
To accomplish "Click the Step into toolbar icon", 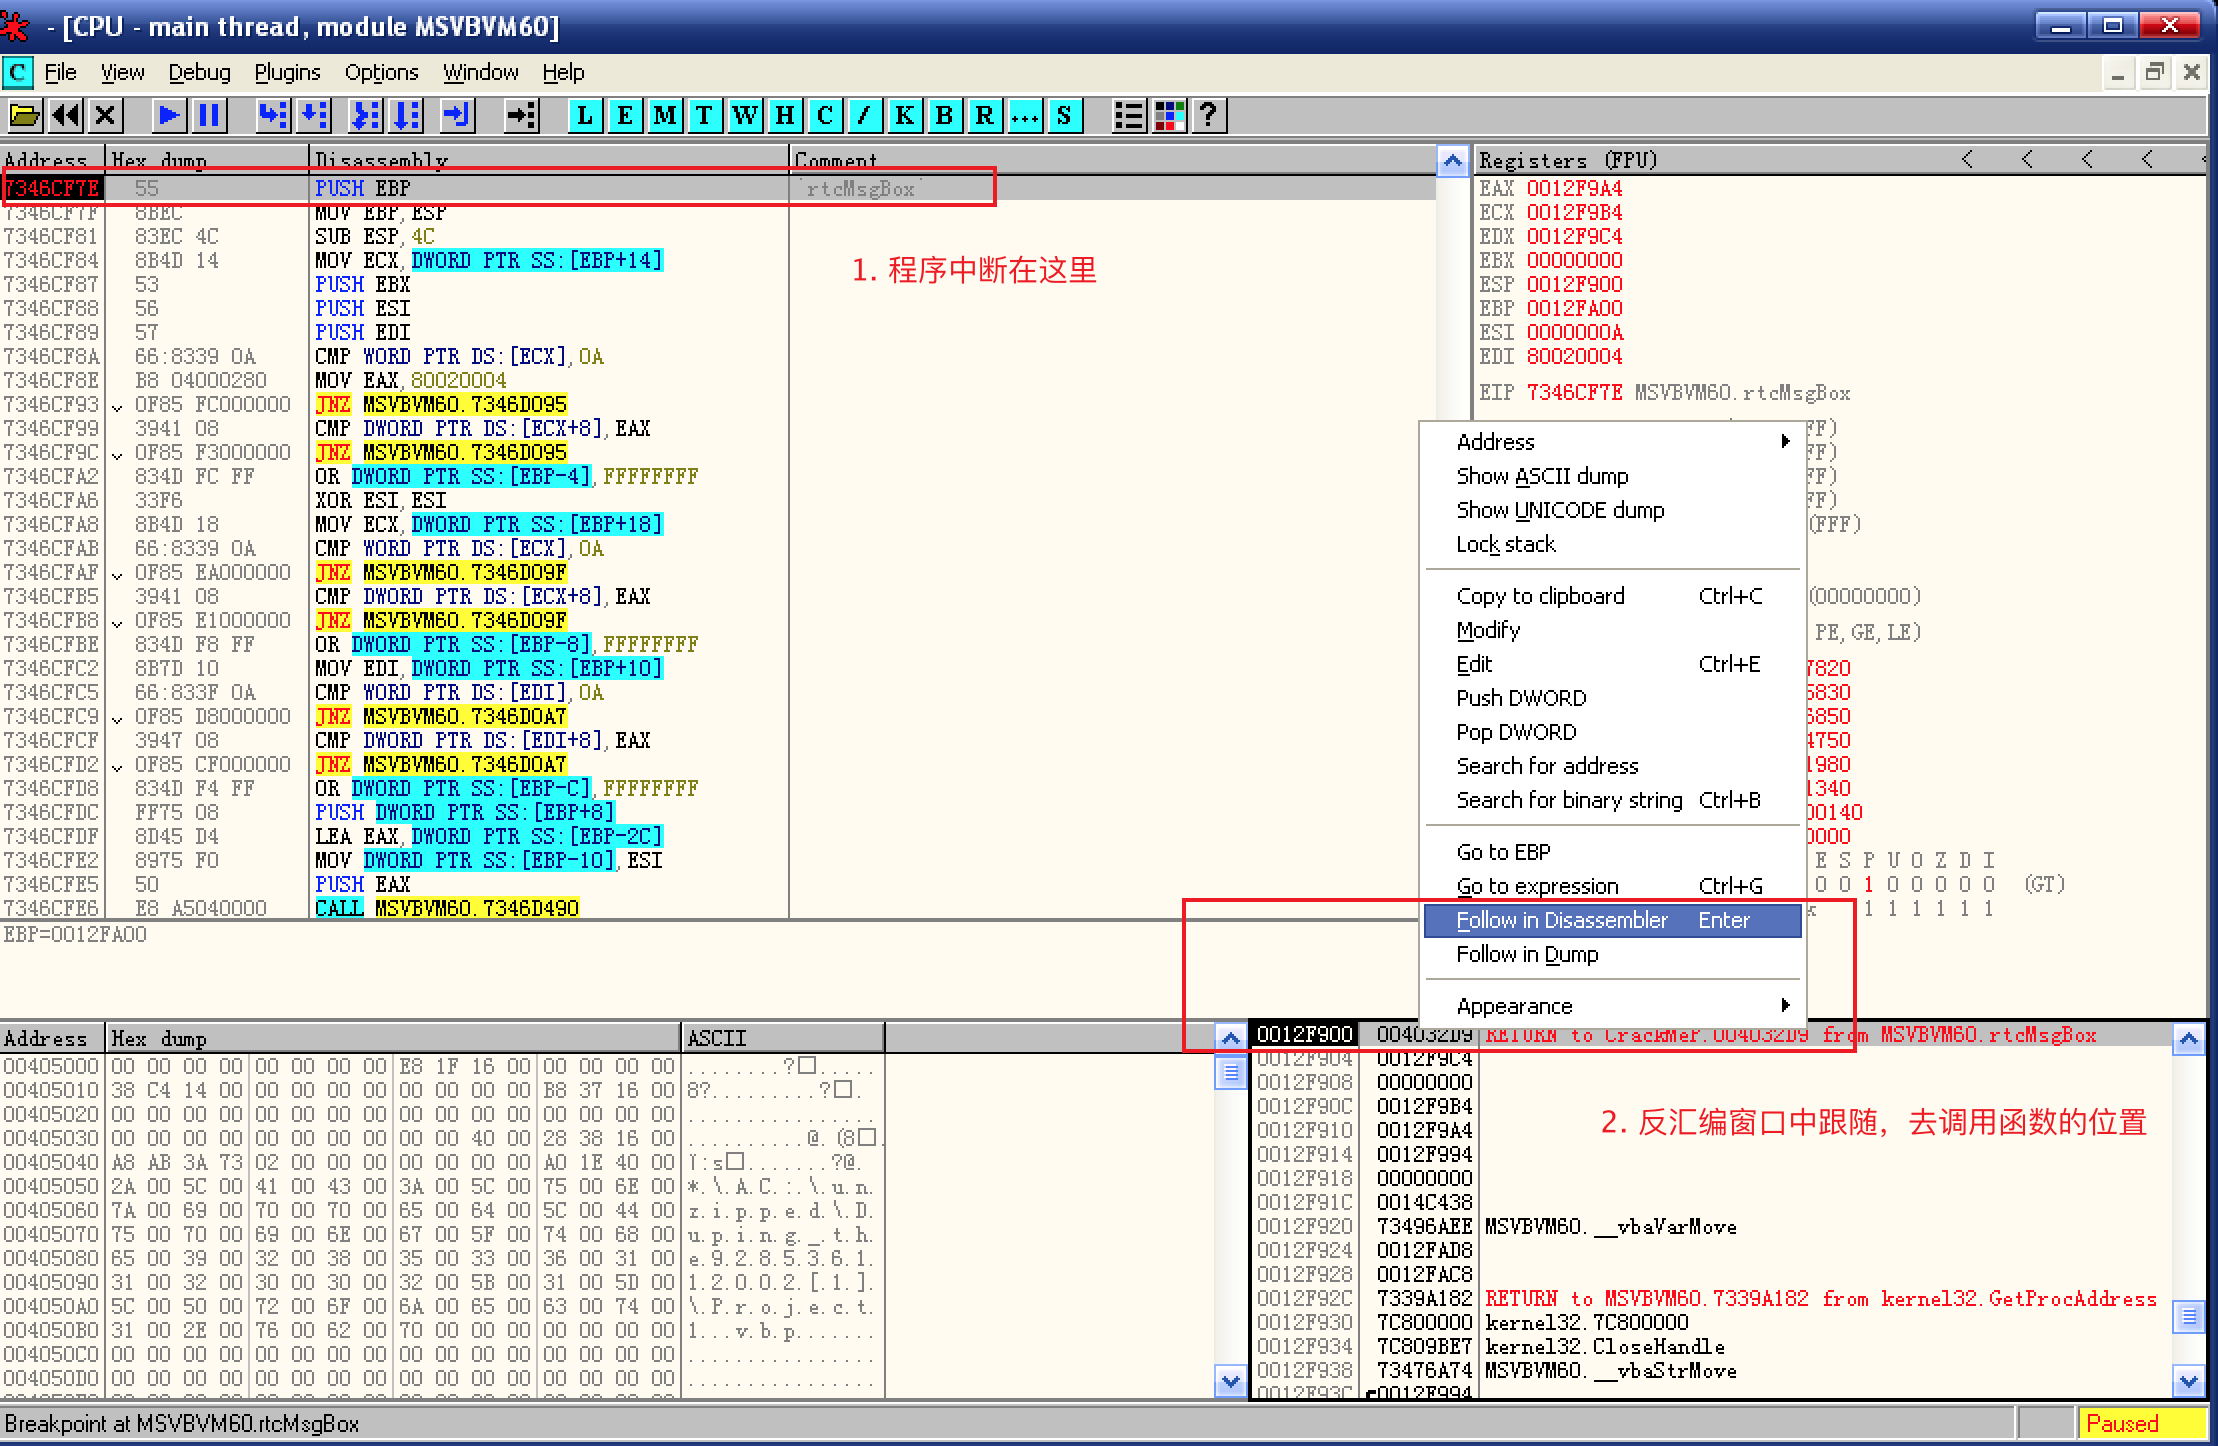I will 272,116.
